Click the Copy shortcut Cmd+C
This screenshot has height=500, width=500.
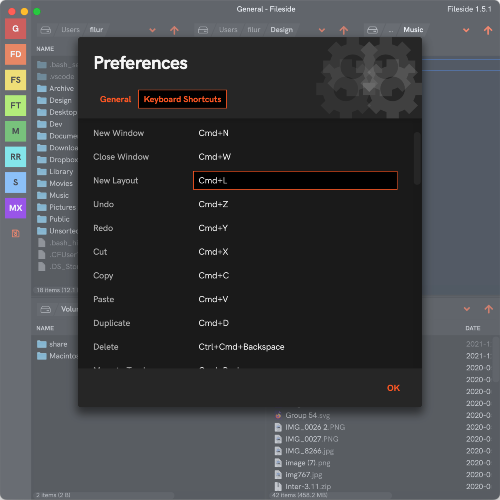pyautogui.click(x=214, y=276)
